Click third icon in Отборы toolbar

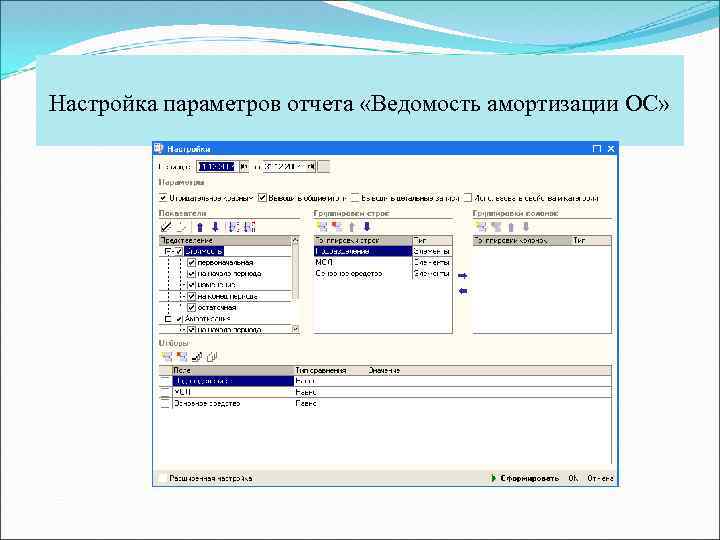(x=197, y=356)
